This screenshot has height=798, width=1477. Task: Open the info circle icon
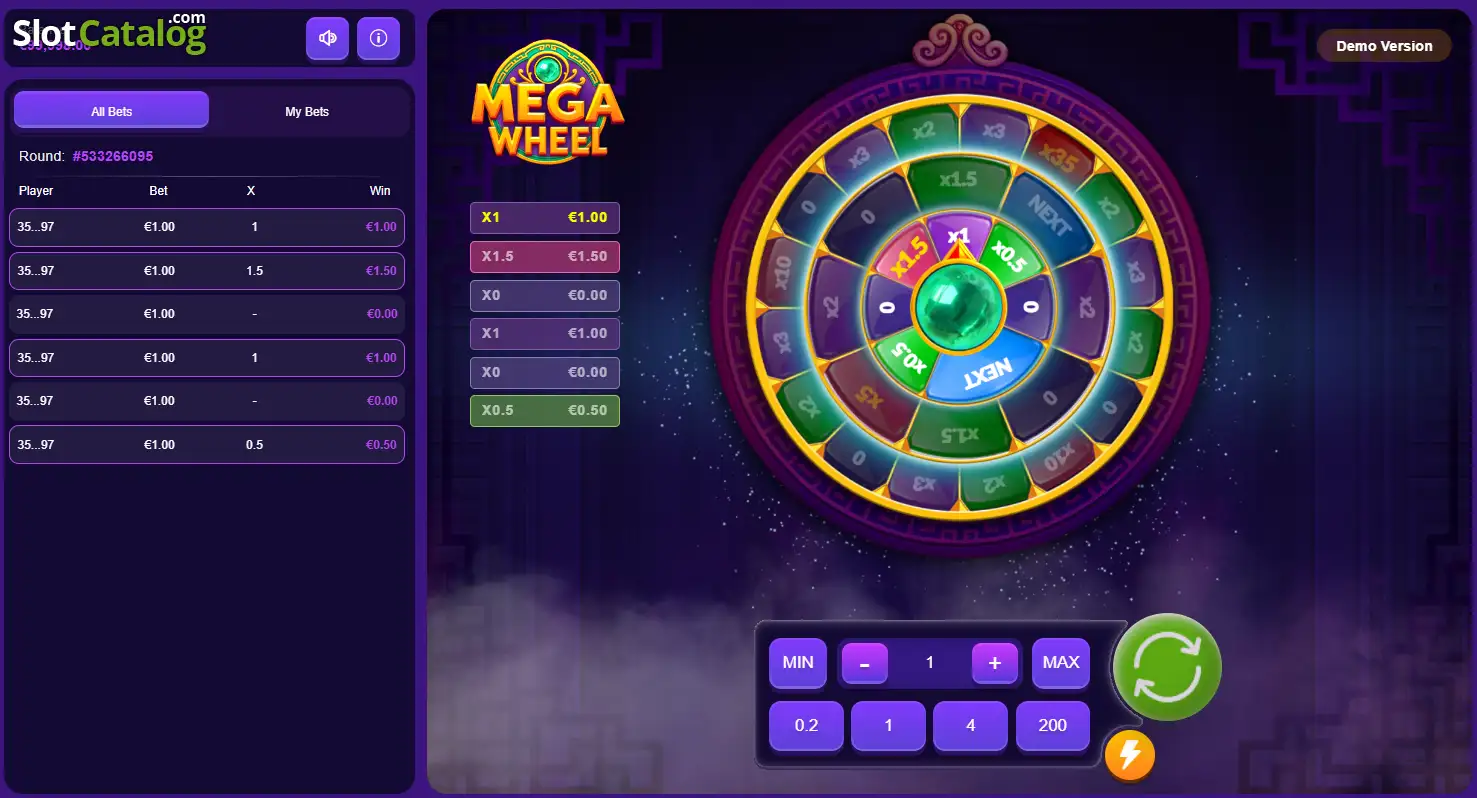378,39
